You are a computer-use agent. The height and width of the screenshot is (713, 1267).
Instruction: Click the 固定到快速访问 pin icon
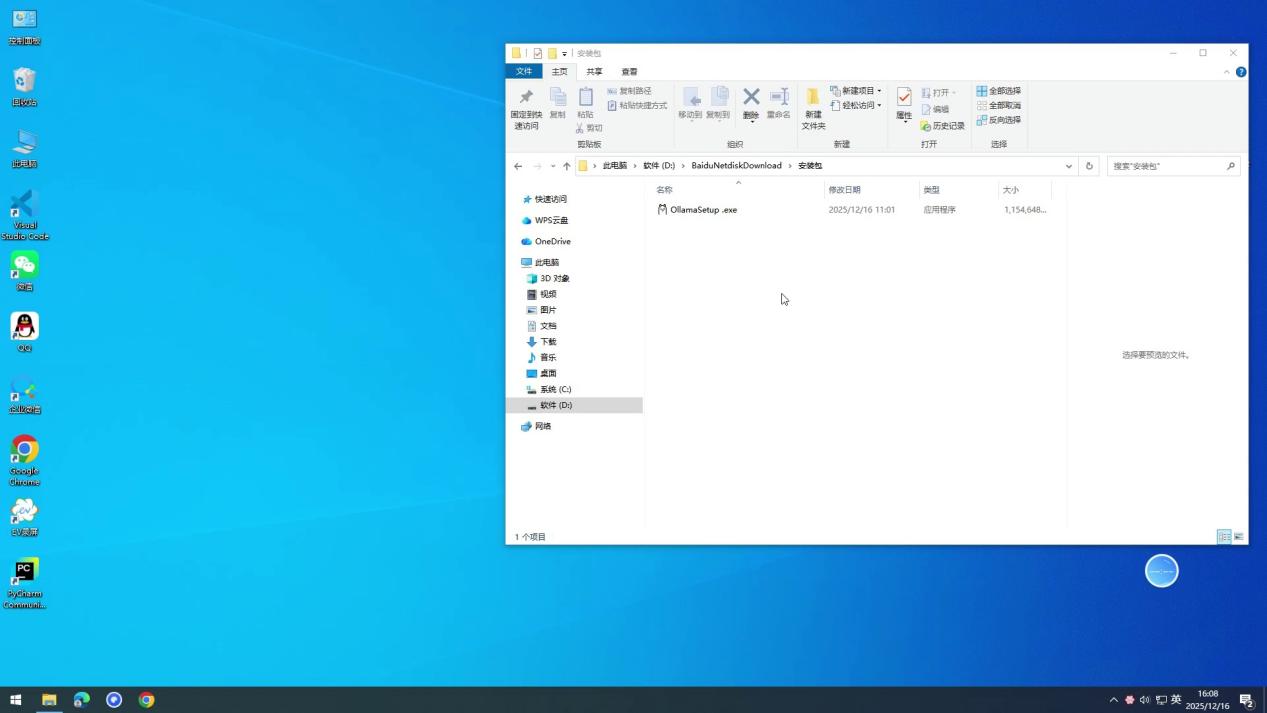click(x=526, y=98)
